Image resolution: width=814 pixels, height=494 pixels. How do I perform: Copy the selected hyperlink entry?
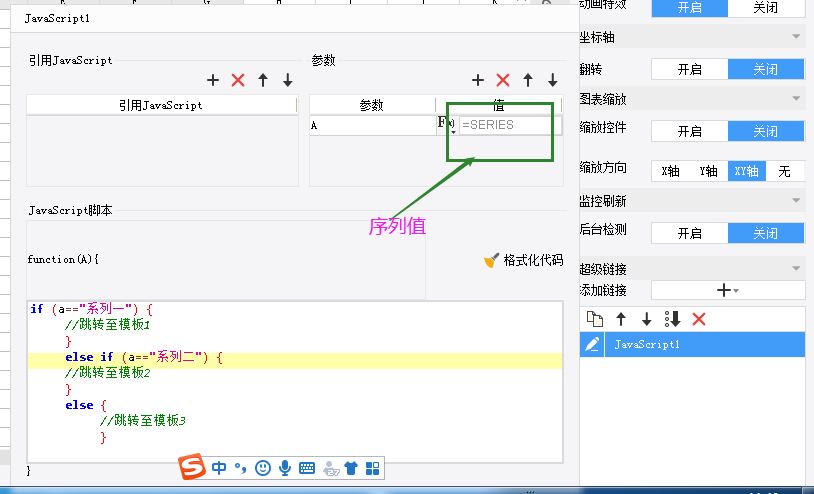point(594,319)
